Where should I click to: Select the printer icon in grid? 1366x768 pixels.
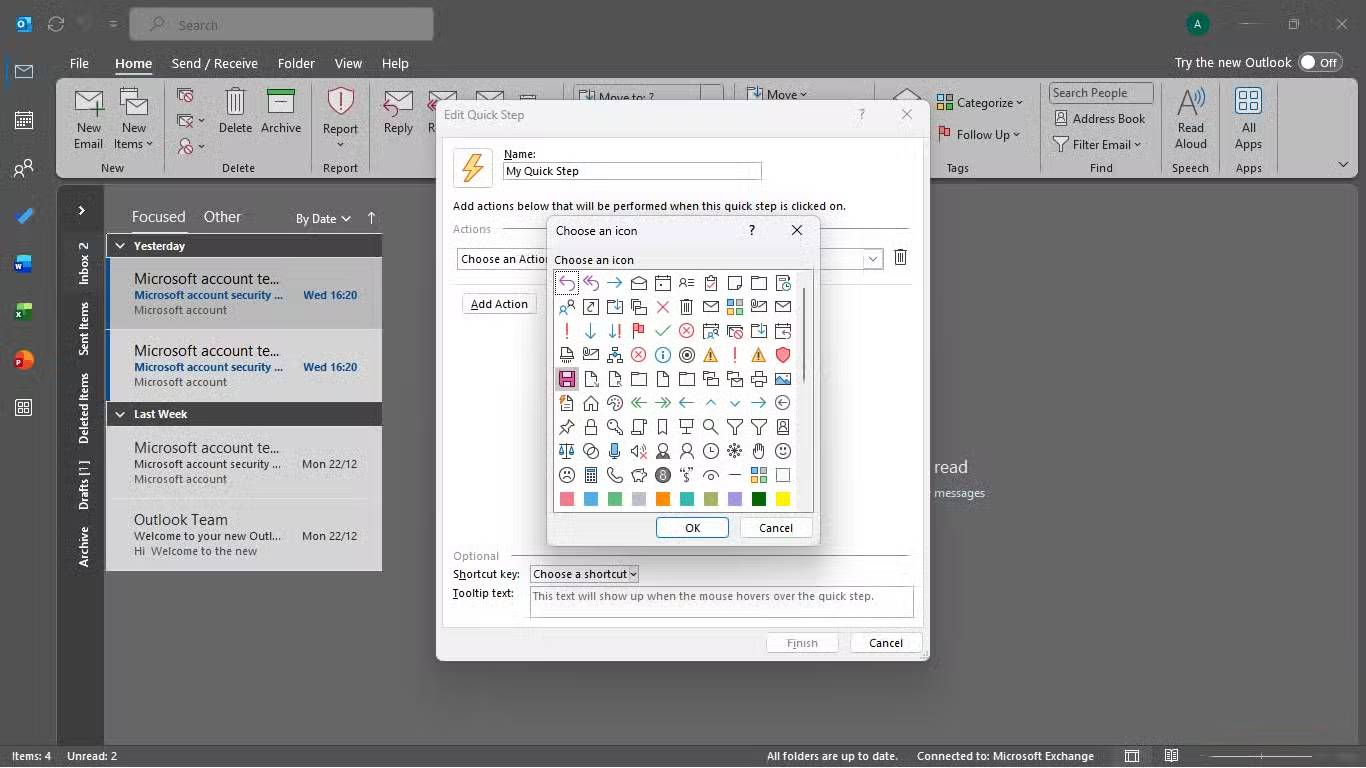pyautogui.click(x=759, y=379)
